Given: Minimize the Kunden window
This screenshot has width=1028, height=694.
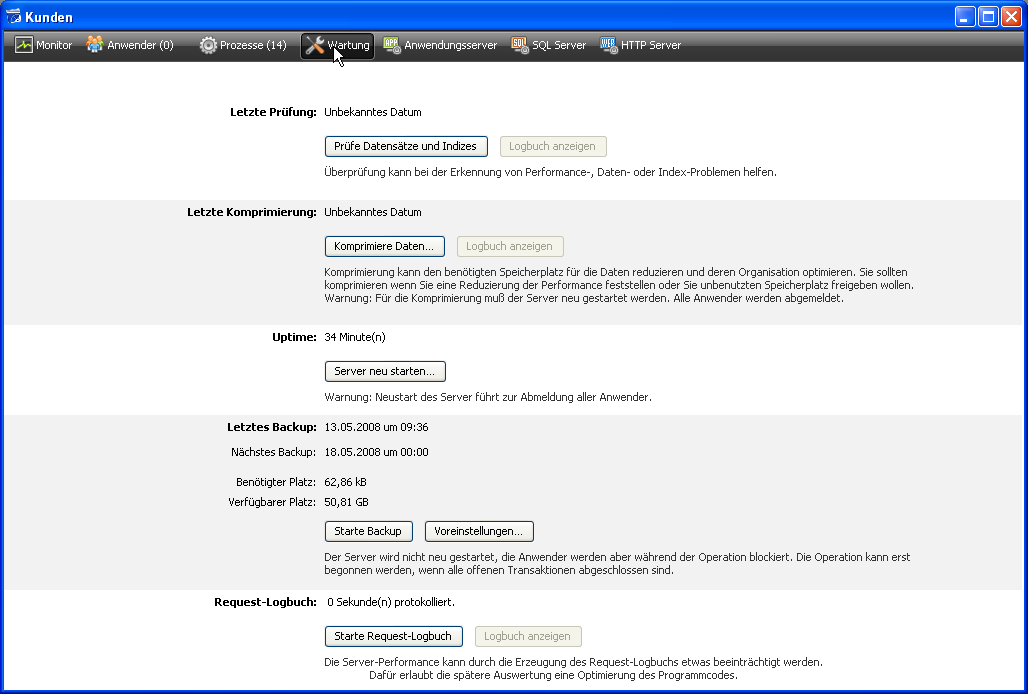Looking at the screenshot, I should [965, 17].
